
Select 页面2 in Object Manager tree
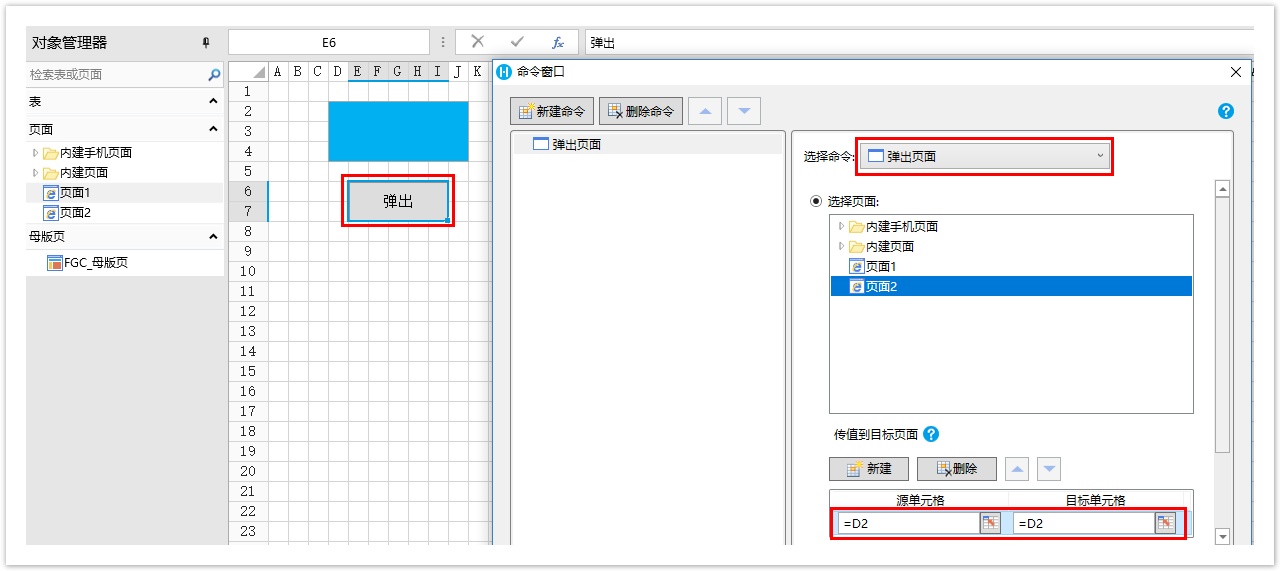pyautogui.click(x=75, y=213)
